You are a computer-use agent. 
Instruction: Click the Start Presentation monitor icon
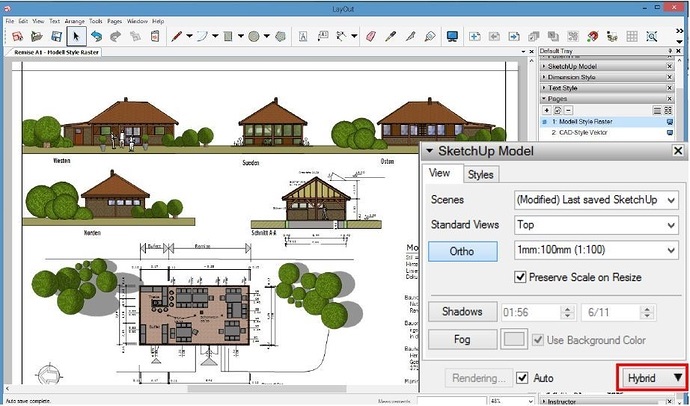click(452, 36)
